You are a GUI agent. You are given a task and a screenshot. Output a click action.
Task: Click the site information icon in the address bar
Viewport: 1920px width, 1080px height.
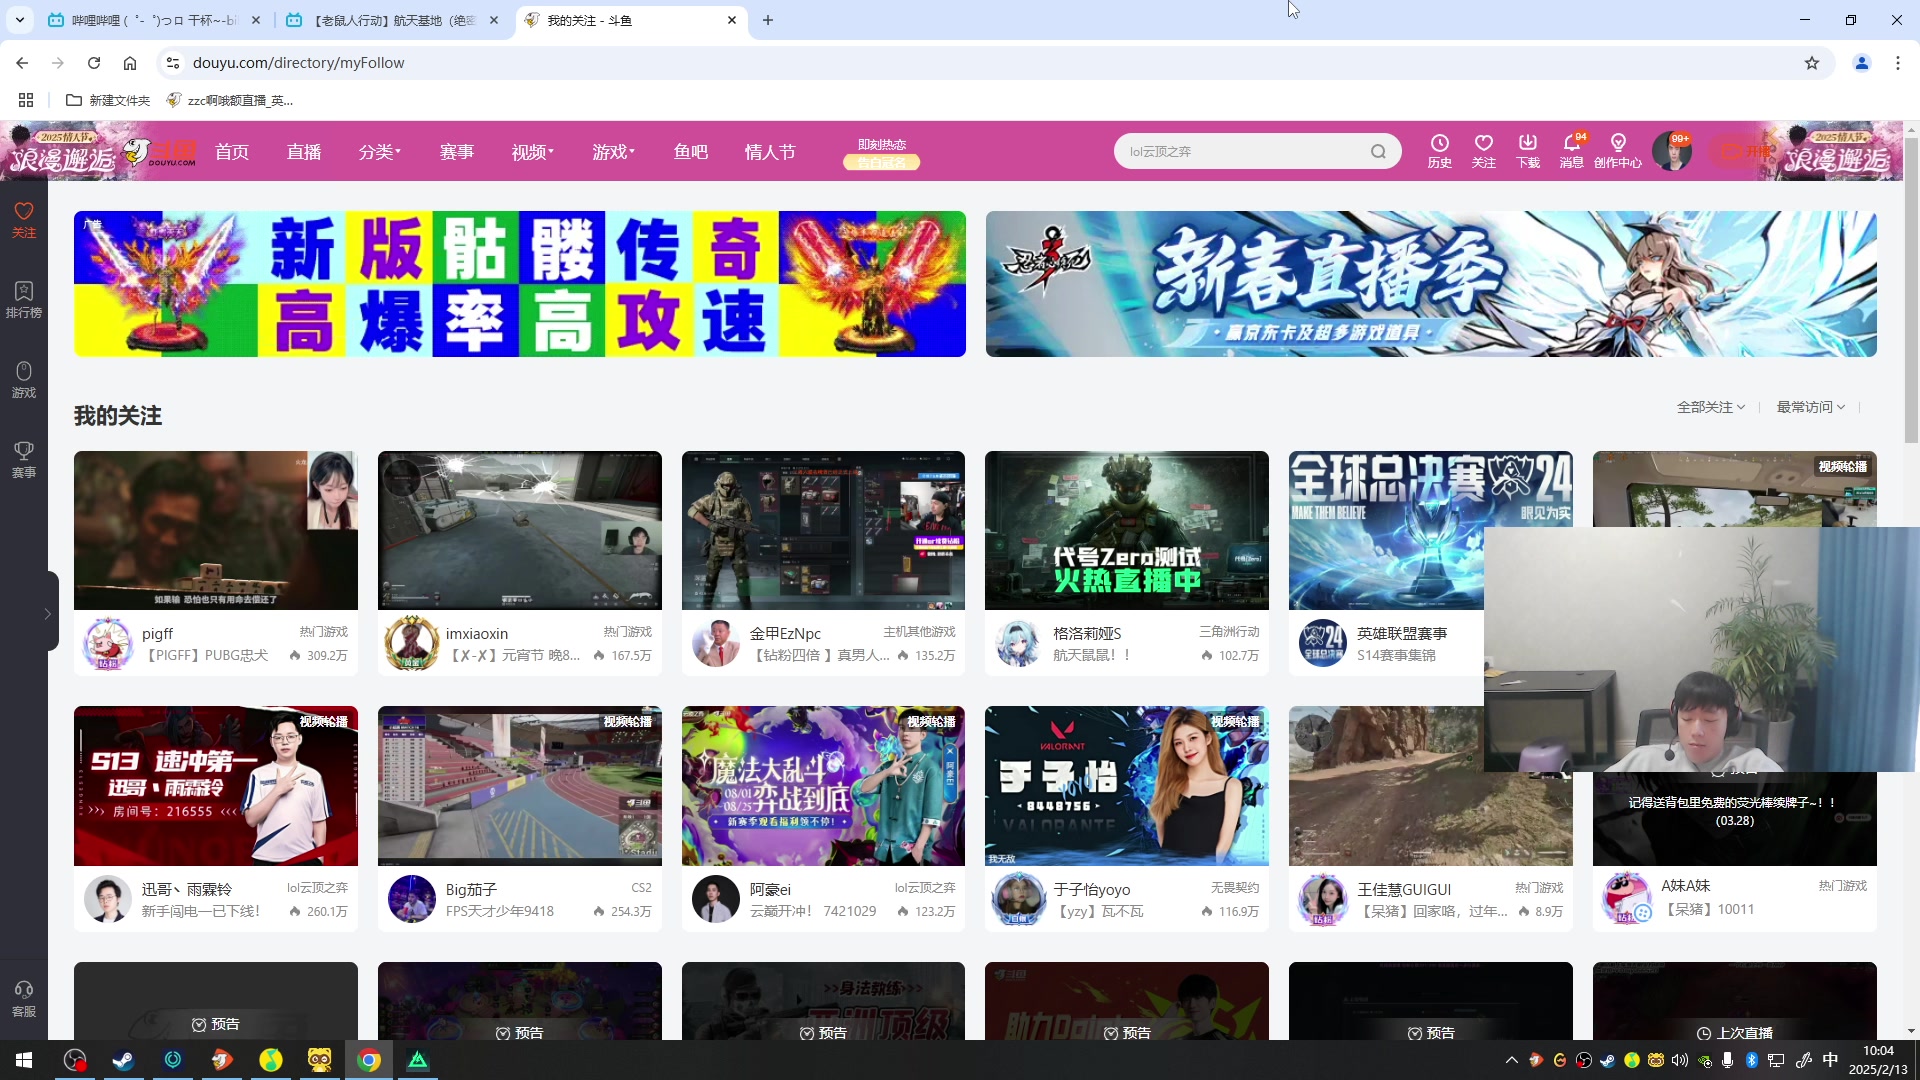172,63
